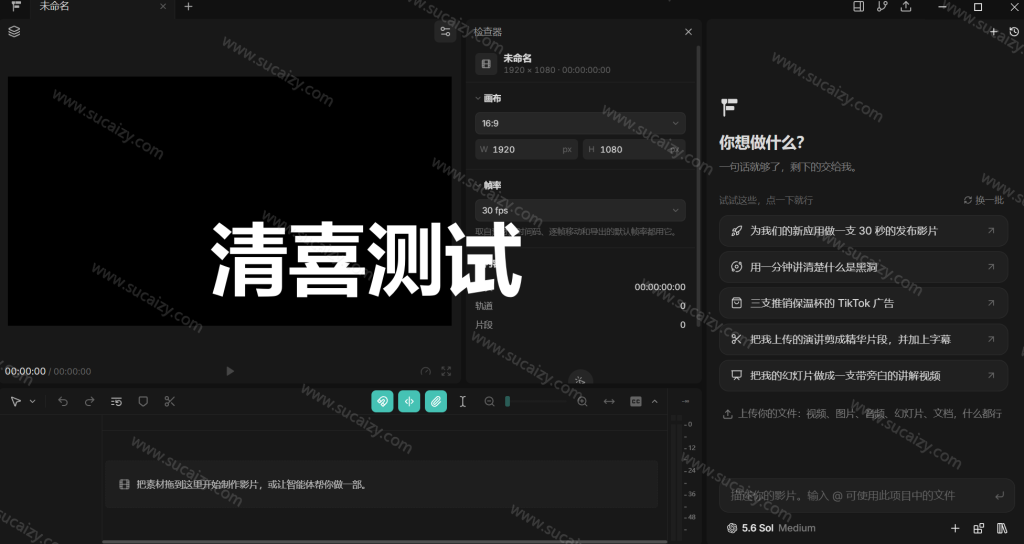Image resolution: width=1024 pixels, height=544 pixels.
Task: Click the app logo in the title bar
Action: (16, 7)
